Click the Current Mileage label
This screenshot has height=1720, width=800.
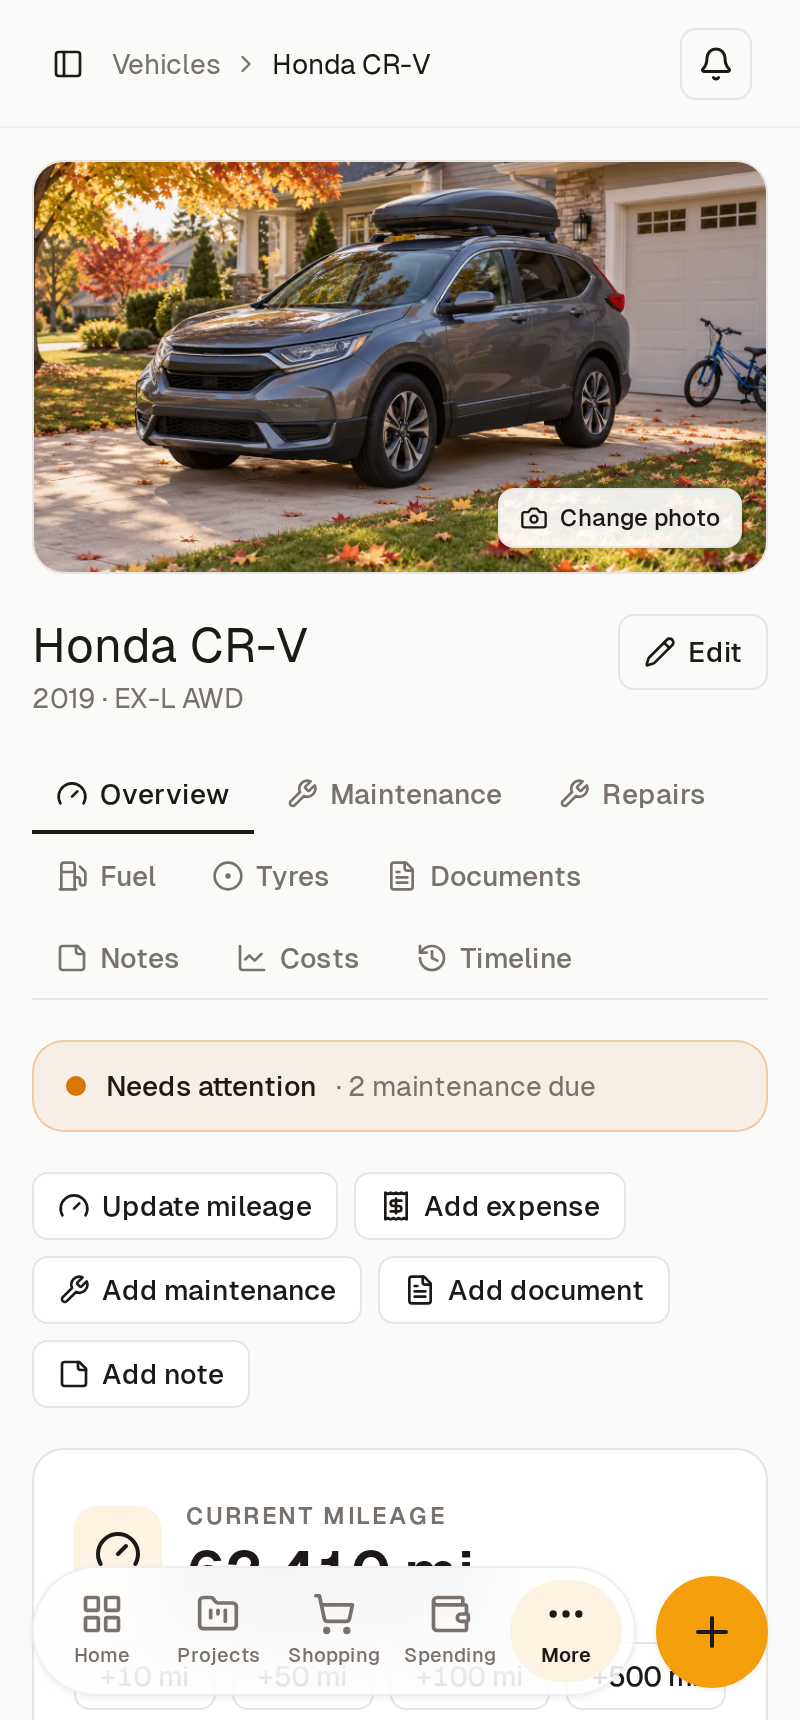(x=316, y=1516)
